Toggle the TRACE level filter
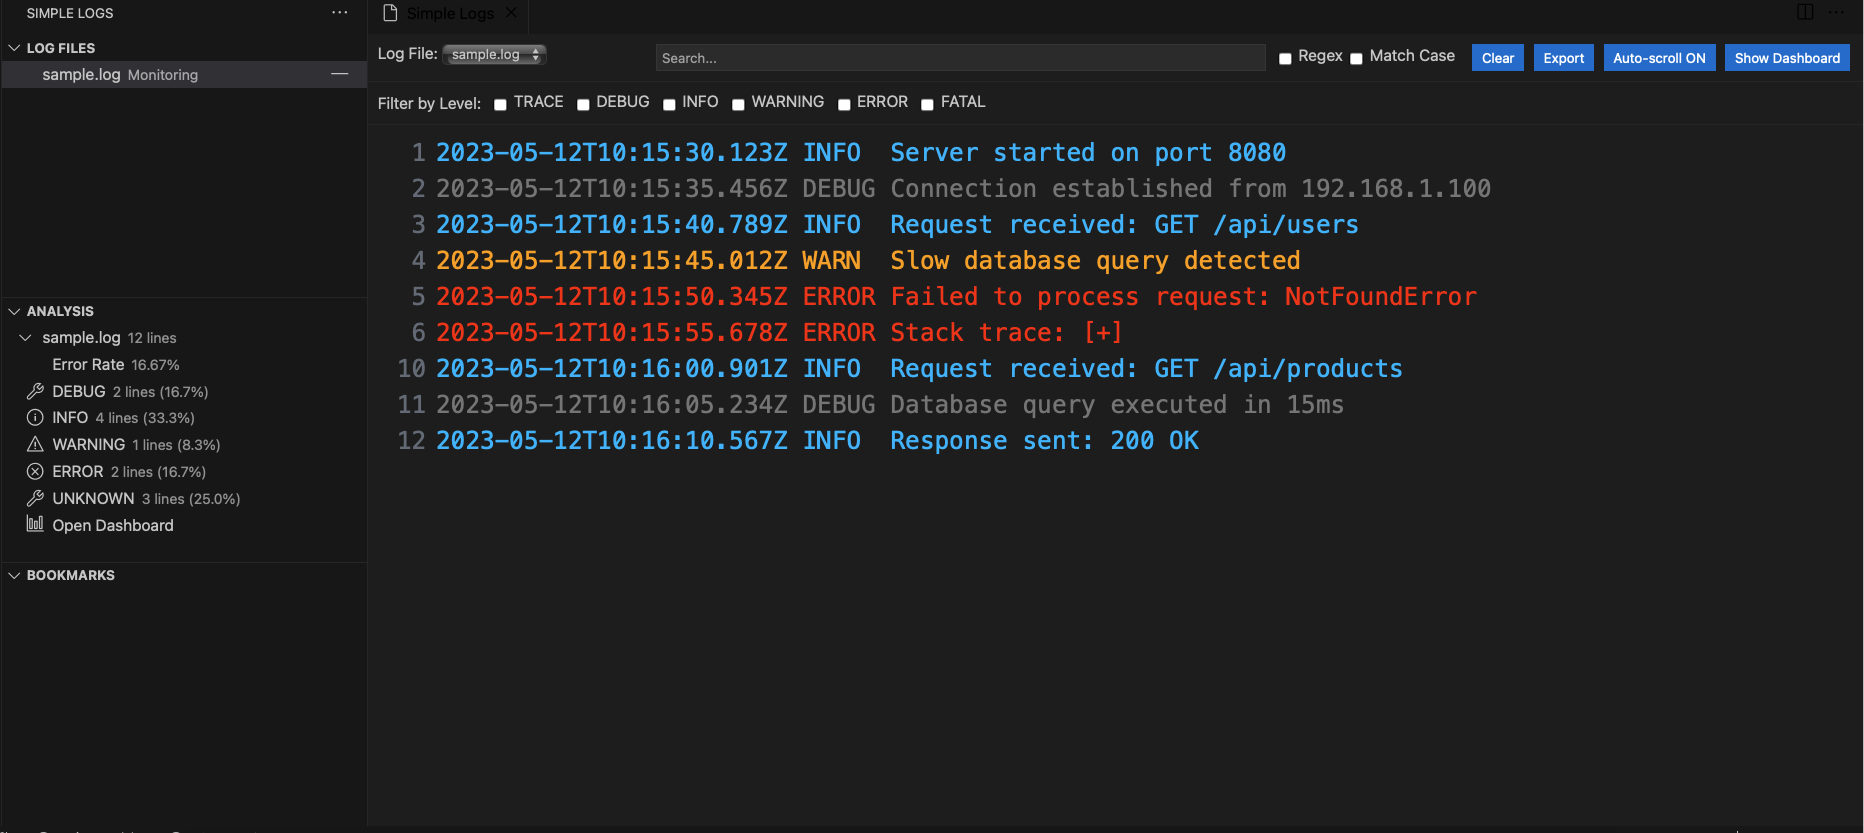This screenshot has width=1864, height=833. [500, 104]
